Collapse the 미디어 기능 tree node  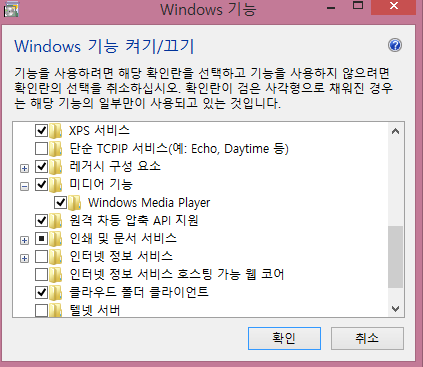pyautogui.click(x=24, y=186)
